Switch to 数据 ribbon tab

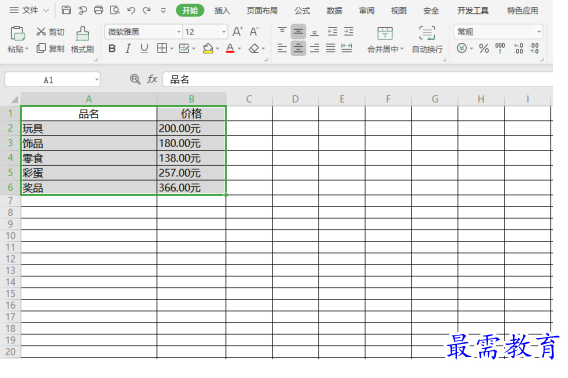tap(334, 11)
